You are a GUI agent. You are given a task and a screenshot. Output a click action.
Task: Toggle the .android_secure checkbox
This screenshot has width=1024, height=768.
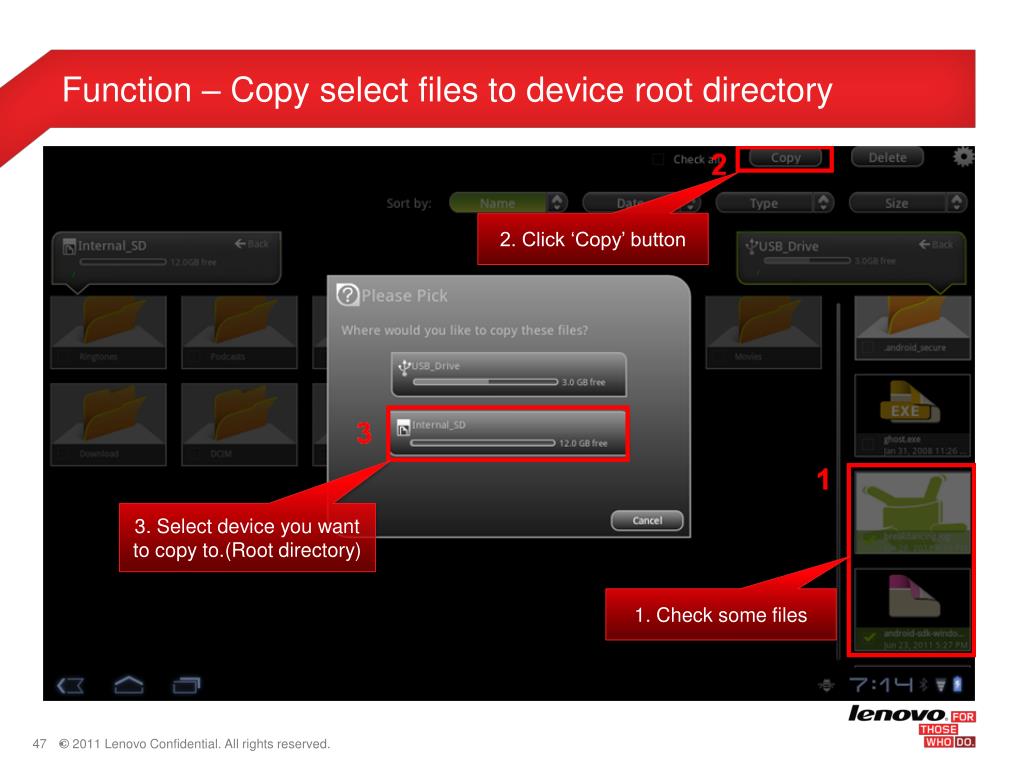[868, 348]
